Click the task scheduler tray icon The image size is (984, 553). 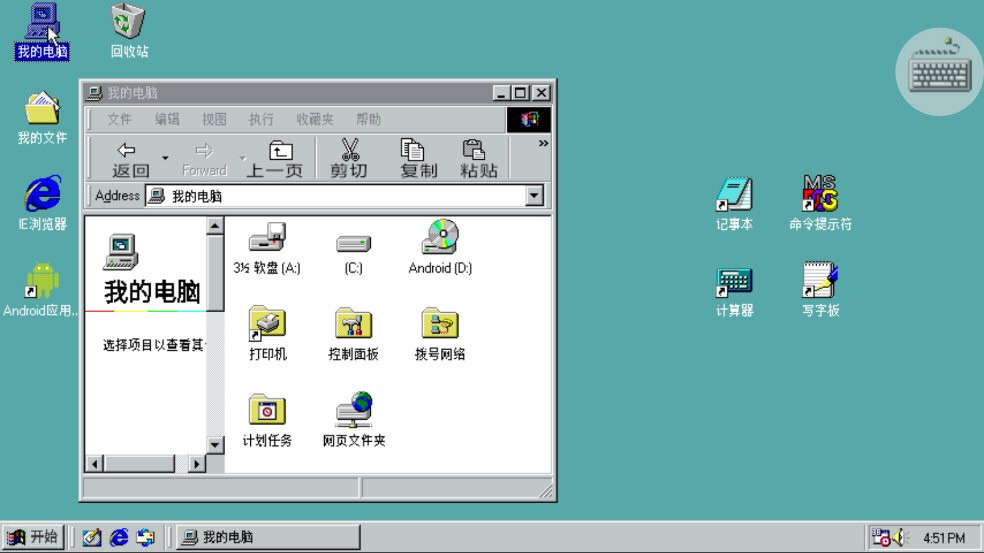click(x=880, y=537)
